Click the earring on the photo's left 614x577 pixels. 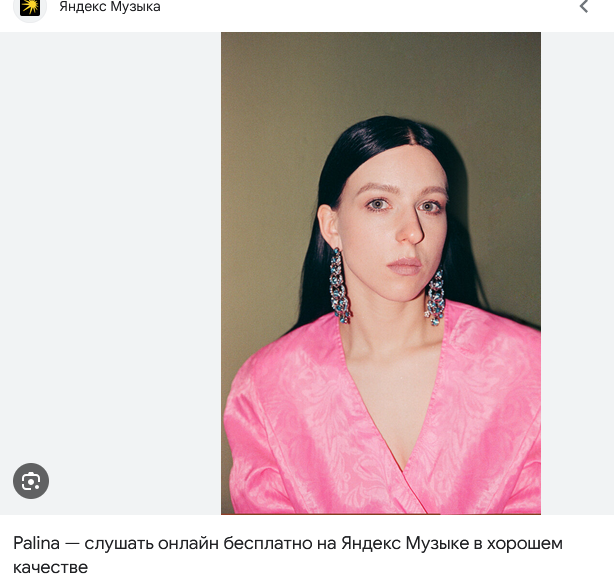339,286
